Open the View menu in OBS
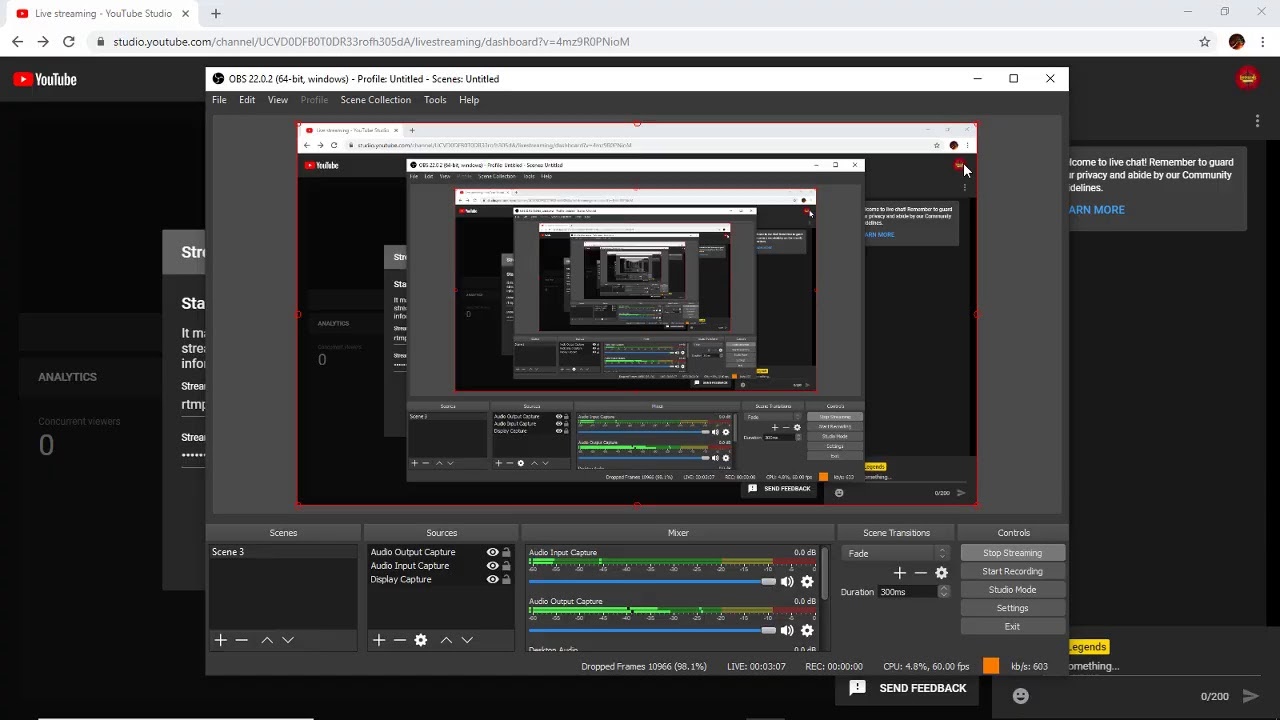The image size is (1280, 720). click(x=278, y=100)
